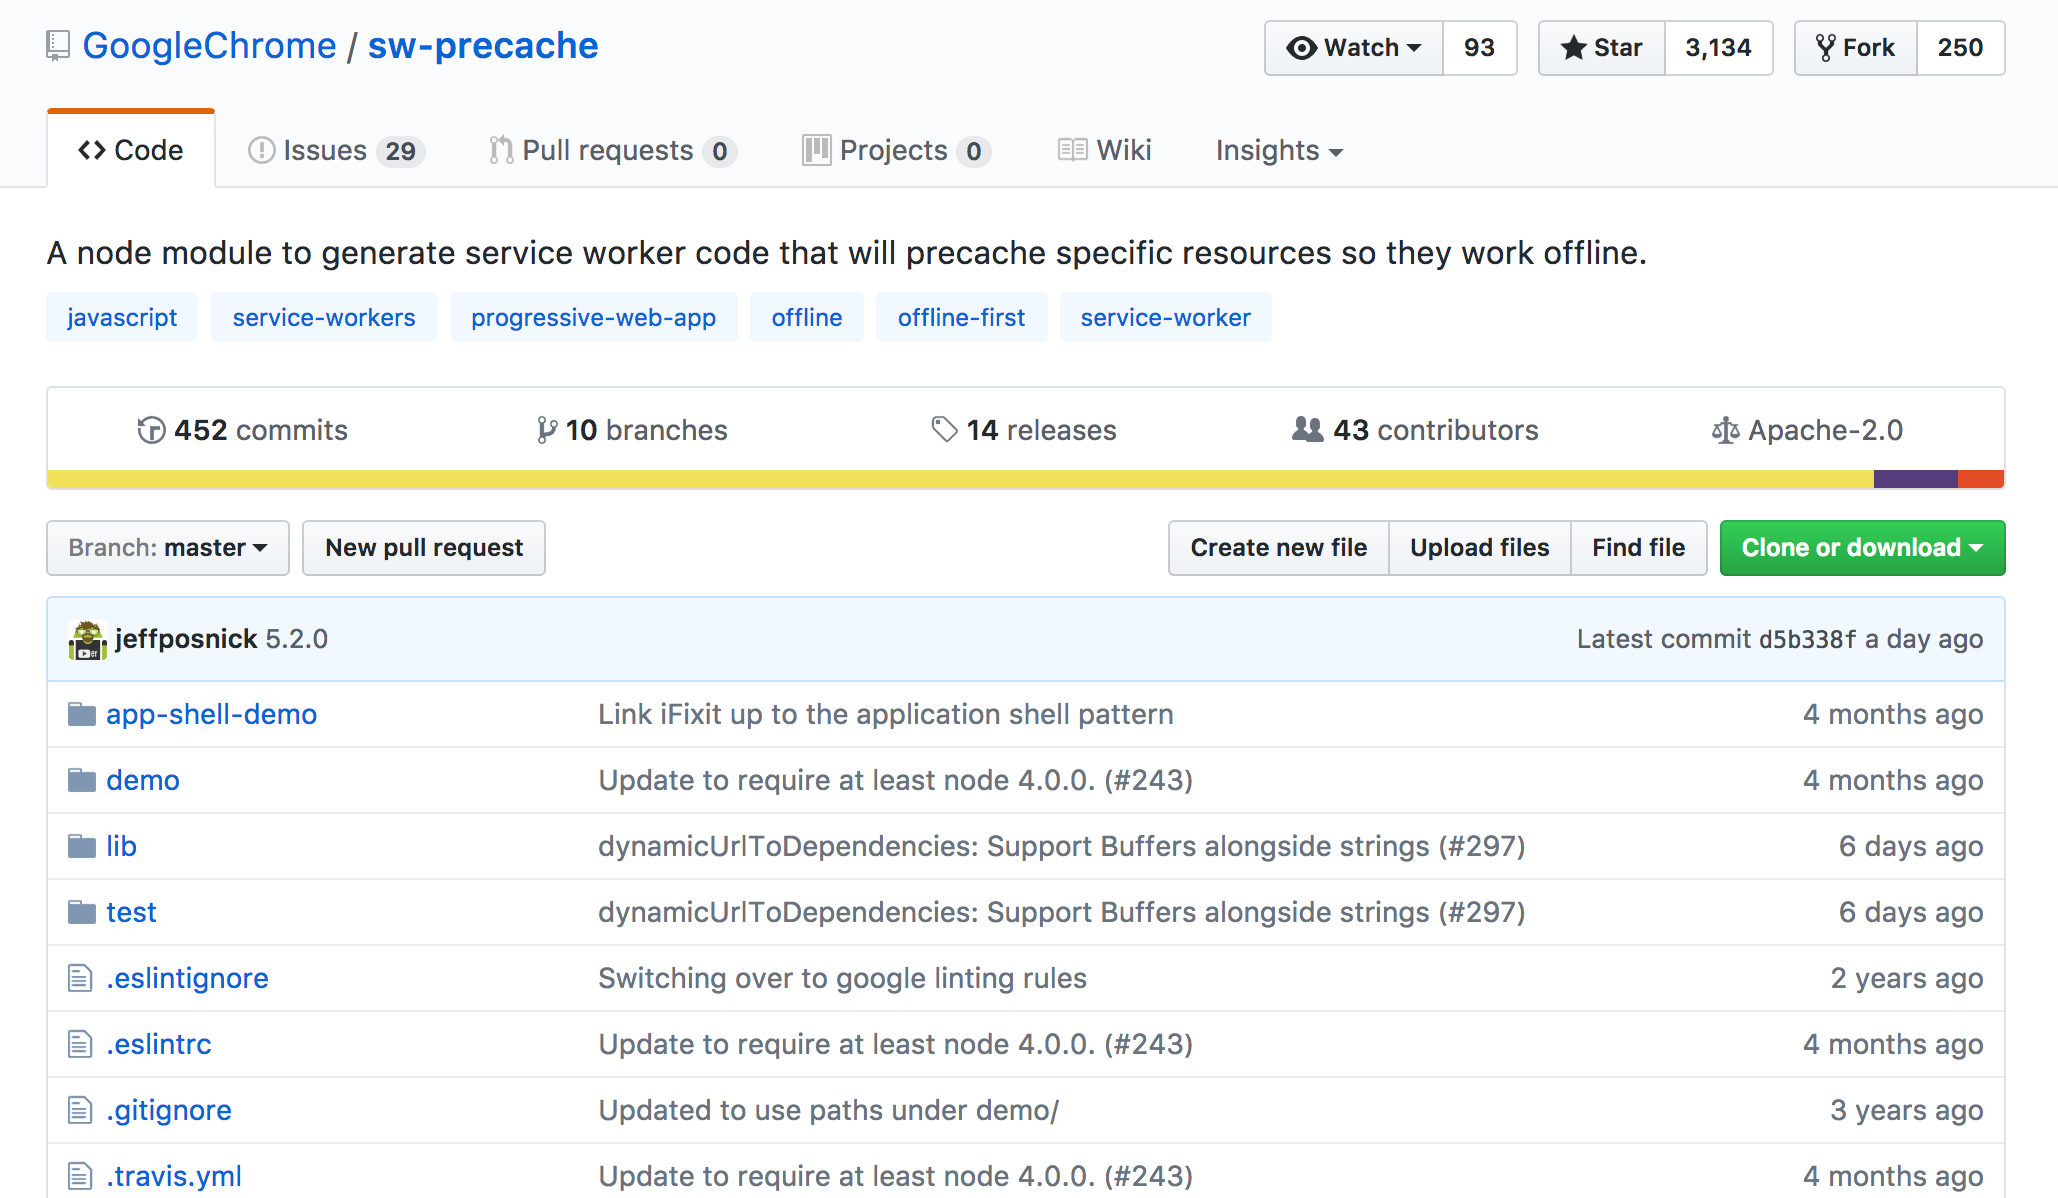The image size is (2058, 1198).
Task: Click the New pull request button
Action: click(x=424, y=548)
